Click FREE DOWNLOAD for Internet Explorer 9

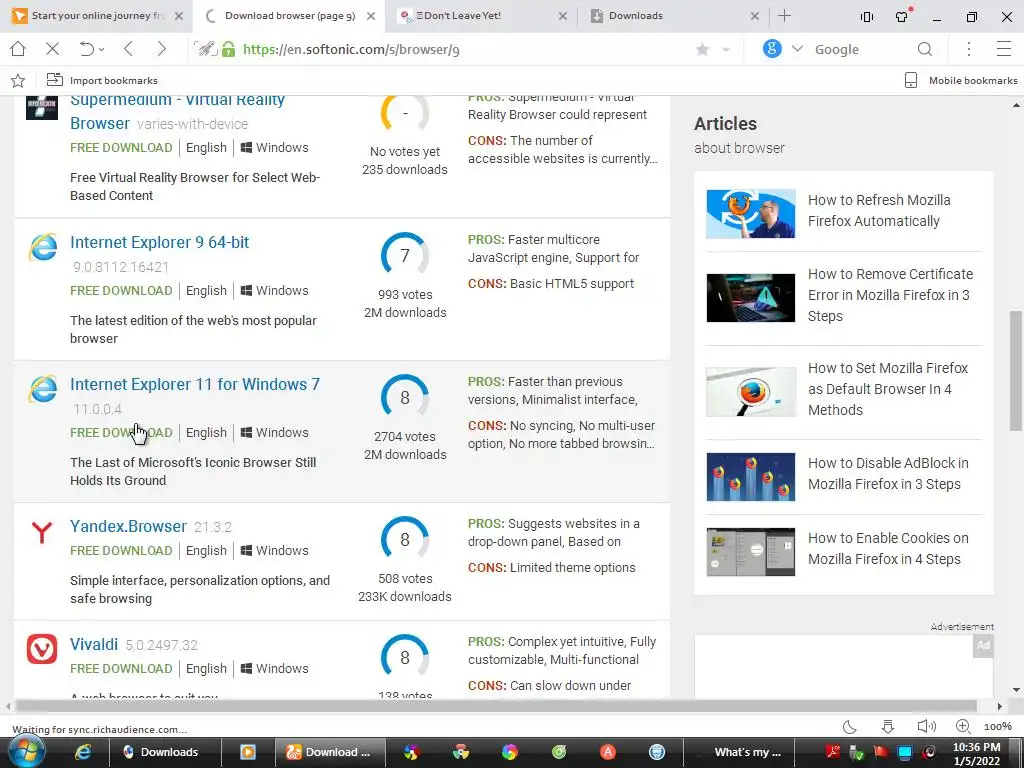121,291
